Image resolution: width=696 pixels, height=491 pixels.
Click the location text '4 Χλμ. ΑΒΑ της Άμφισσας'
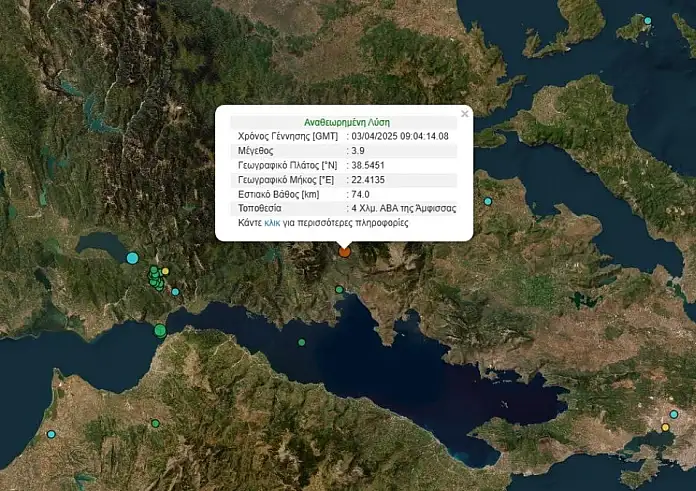(x=402, y=208)
